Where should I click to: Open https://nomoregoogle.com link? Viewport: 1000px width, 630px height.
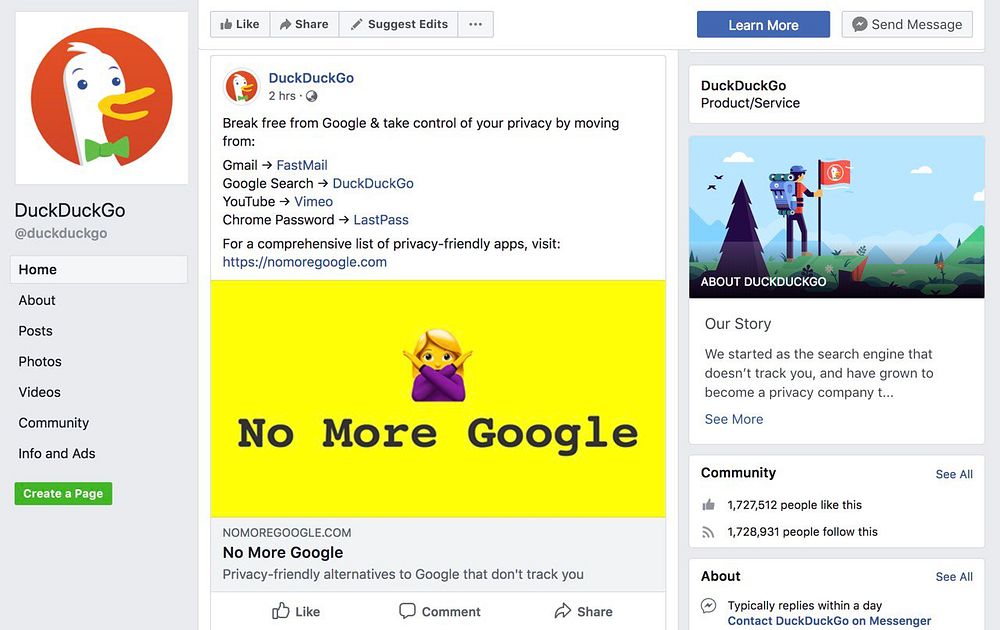coord(305,262)
